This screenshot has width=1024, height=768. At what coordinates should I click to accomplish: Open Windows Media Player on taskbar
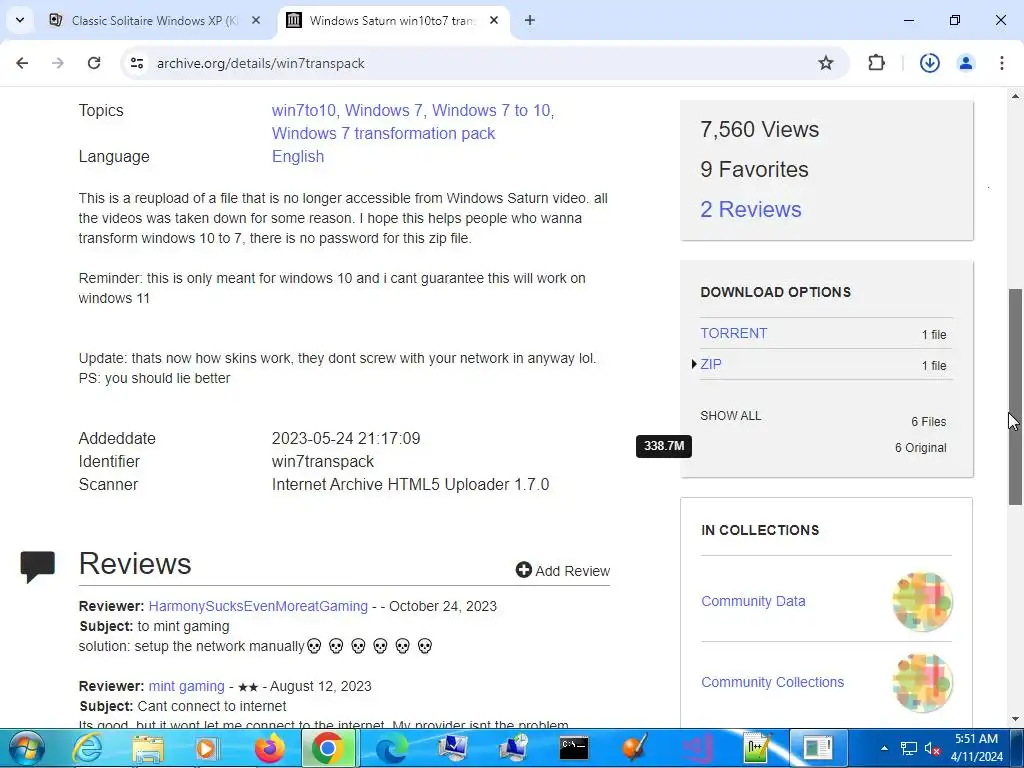208,748
